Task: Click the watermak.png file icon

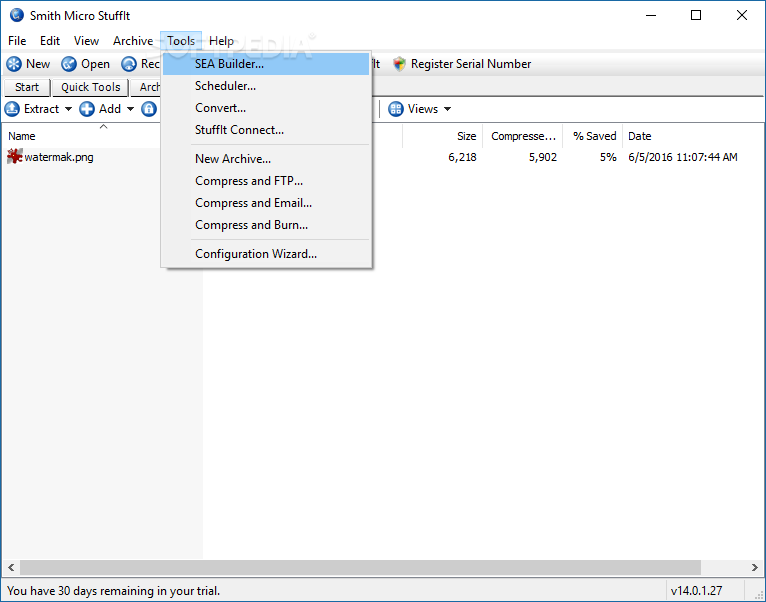Action: pos(15,156)
